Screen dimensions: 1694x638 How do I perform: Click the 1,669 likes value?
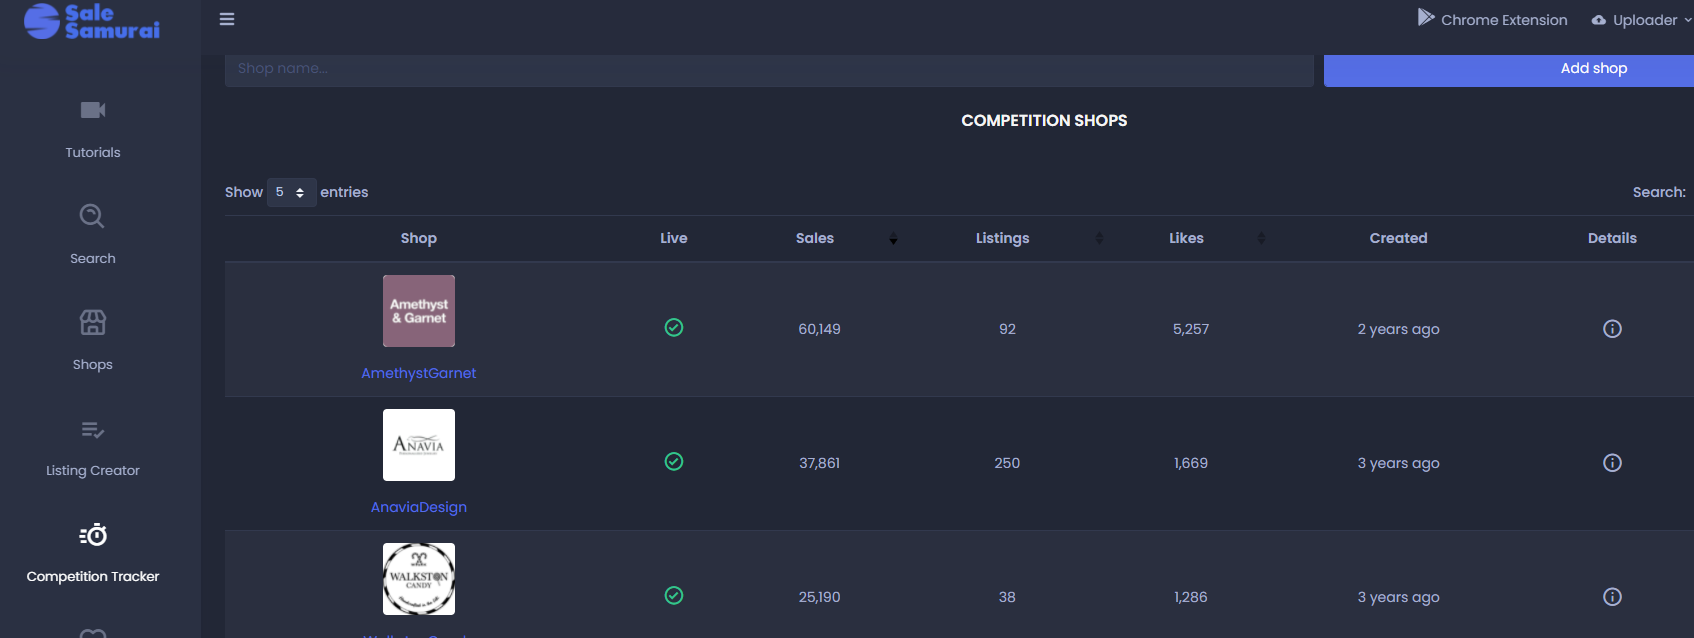tap(1191, 463)
